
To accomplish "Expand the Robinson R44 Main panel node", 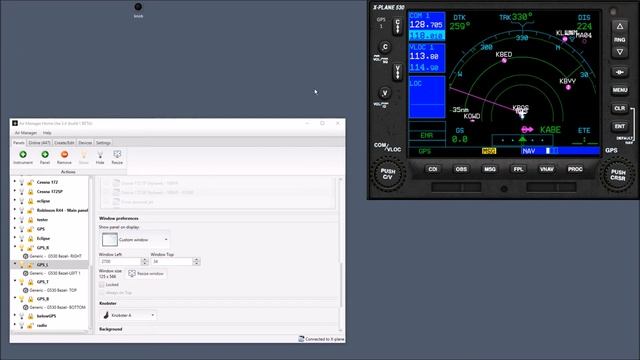I will tap(15, 210).
